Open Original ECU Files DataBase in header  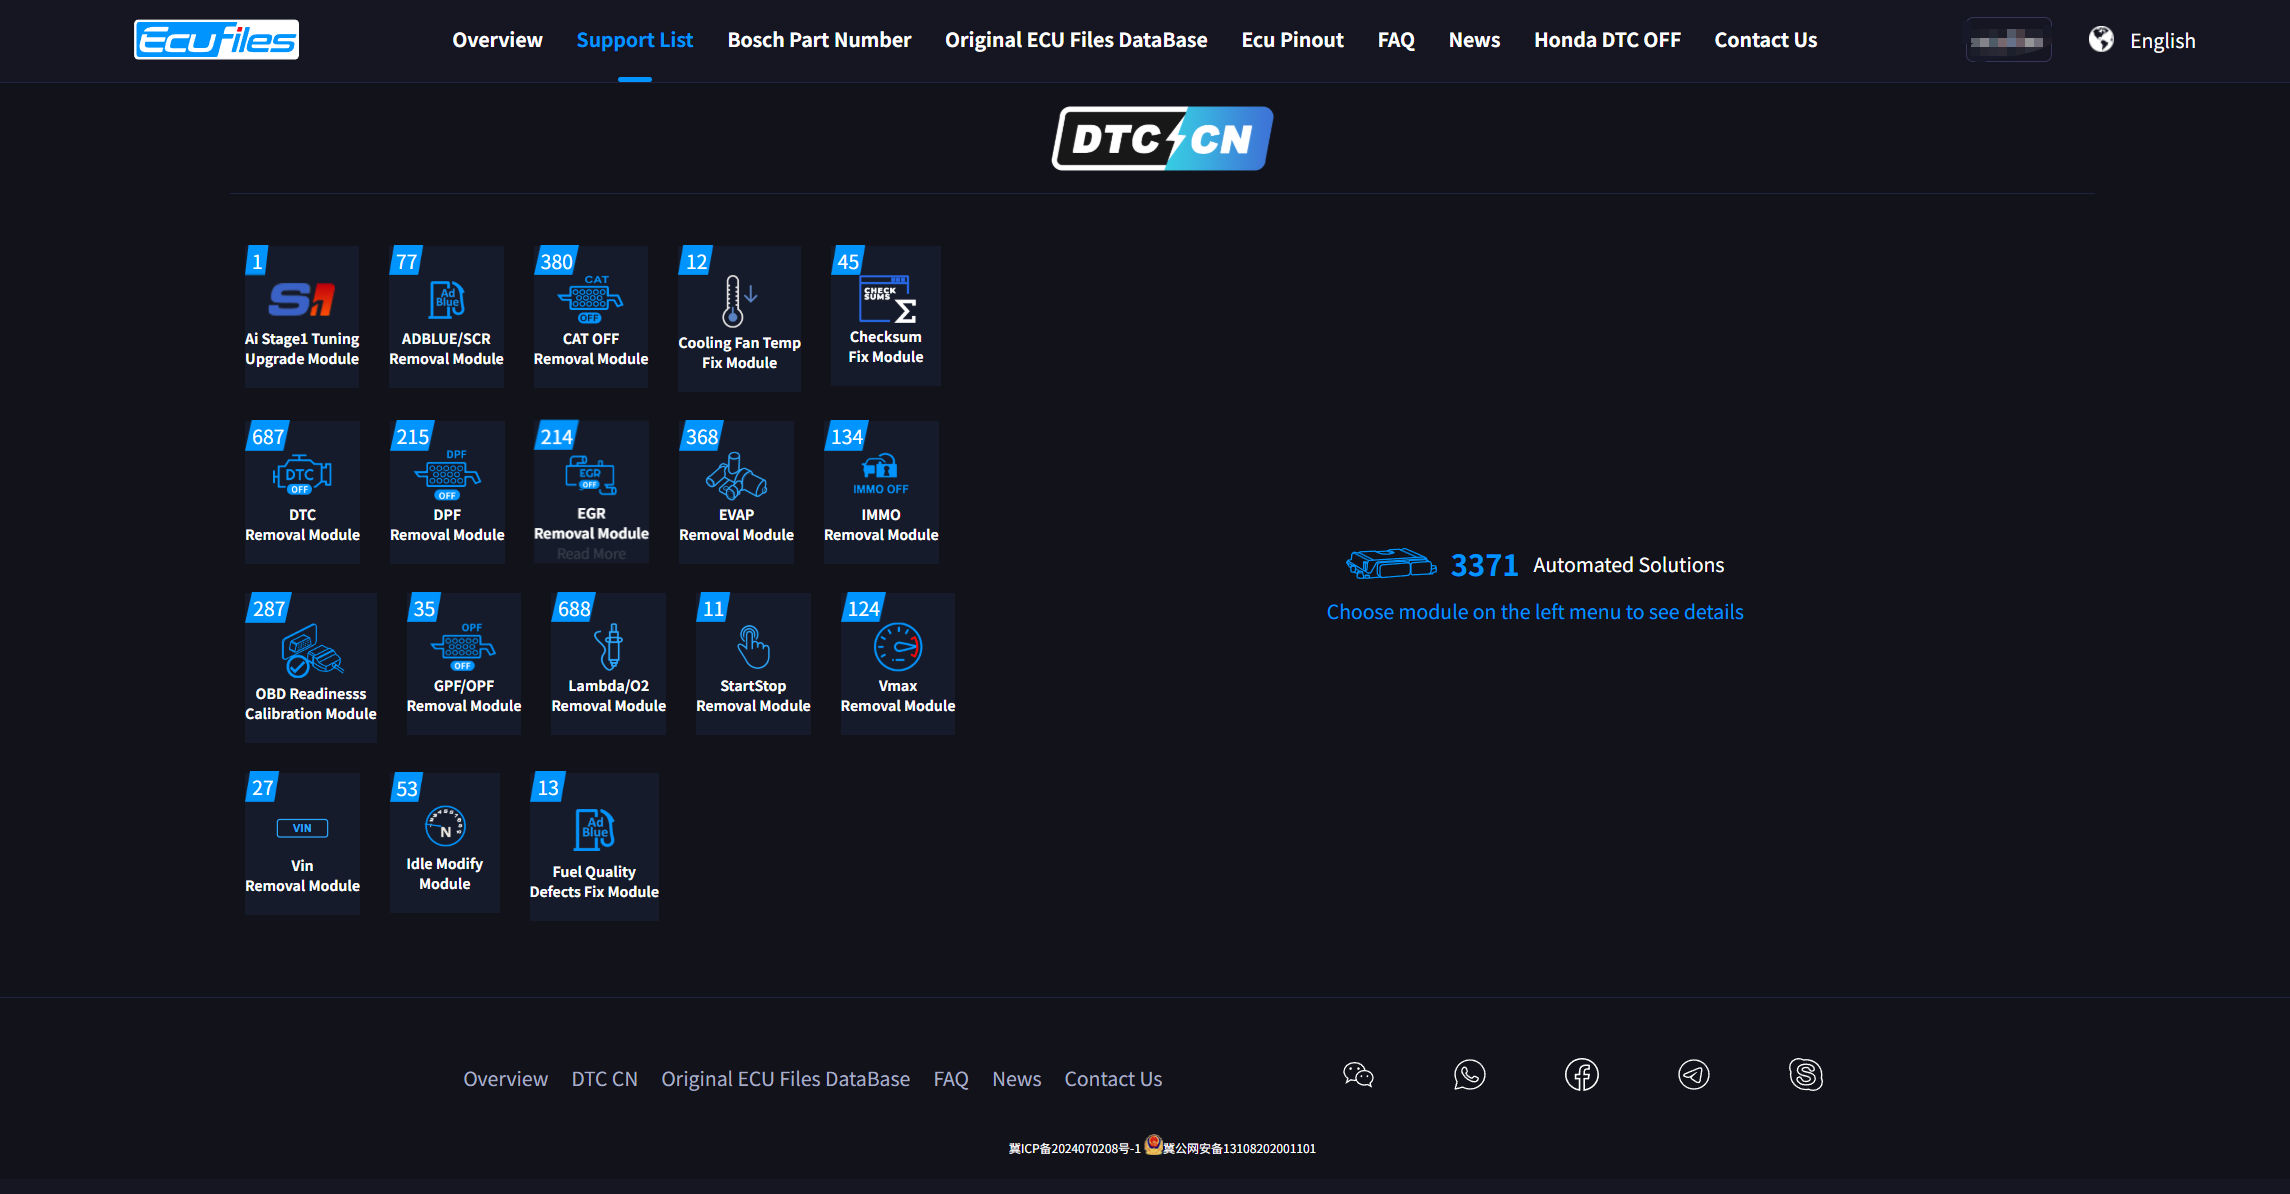pos(1076,40)
